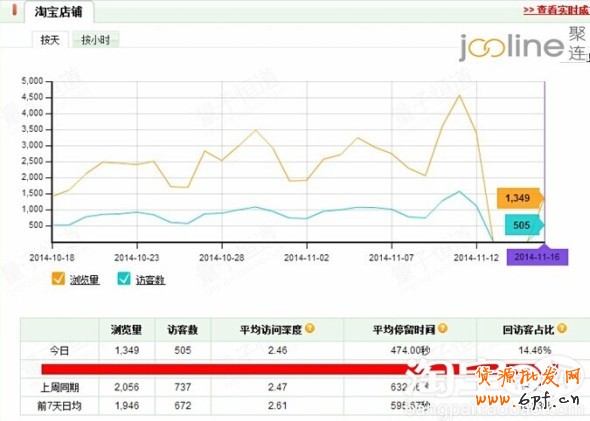Image resolution: width=590 pixels, height=421 pixels.
Task: Click the 14.46% return visitor cell
Action: pos(535,350)
